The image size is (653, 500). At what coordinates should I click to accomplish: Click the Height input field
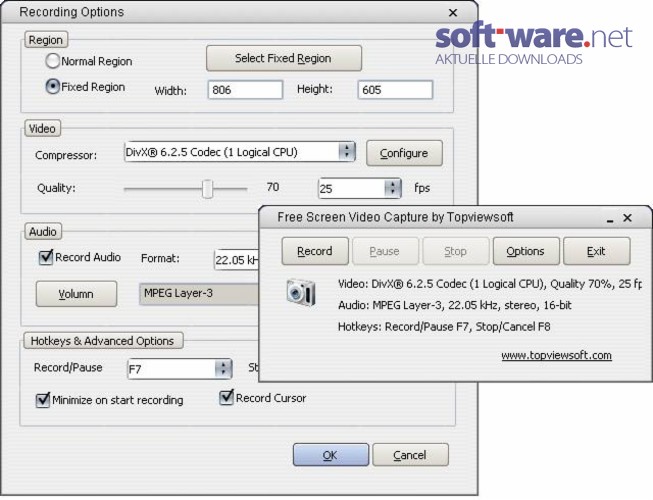point(395,90)
